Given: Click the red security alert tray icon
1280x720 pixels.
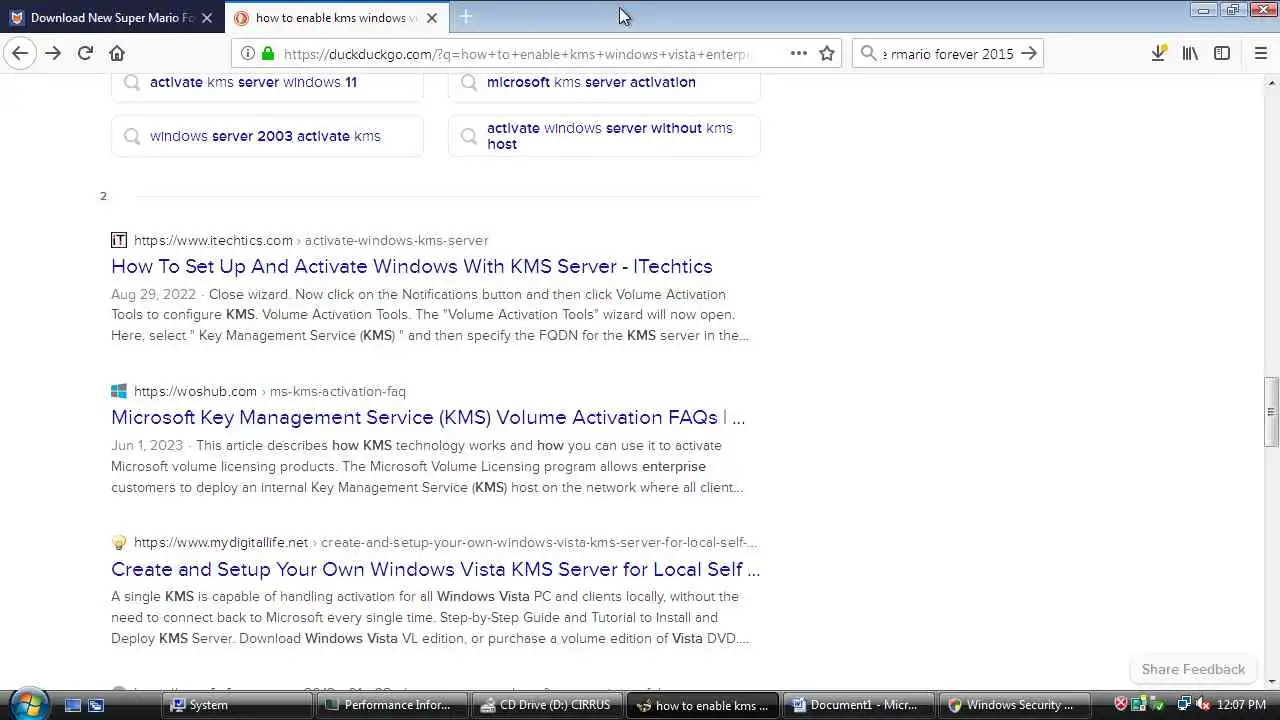Looking at the screenshot, I should (x=1121, y=705).
